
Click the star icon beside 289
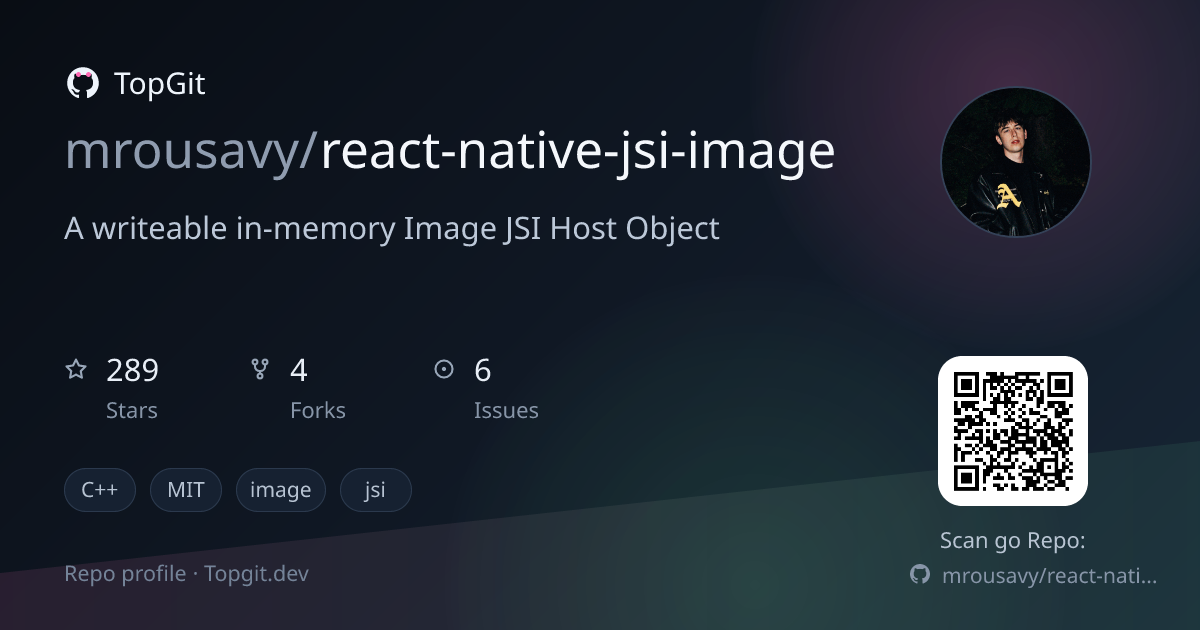coord(76,370)
